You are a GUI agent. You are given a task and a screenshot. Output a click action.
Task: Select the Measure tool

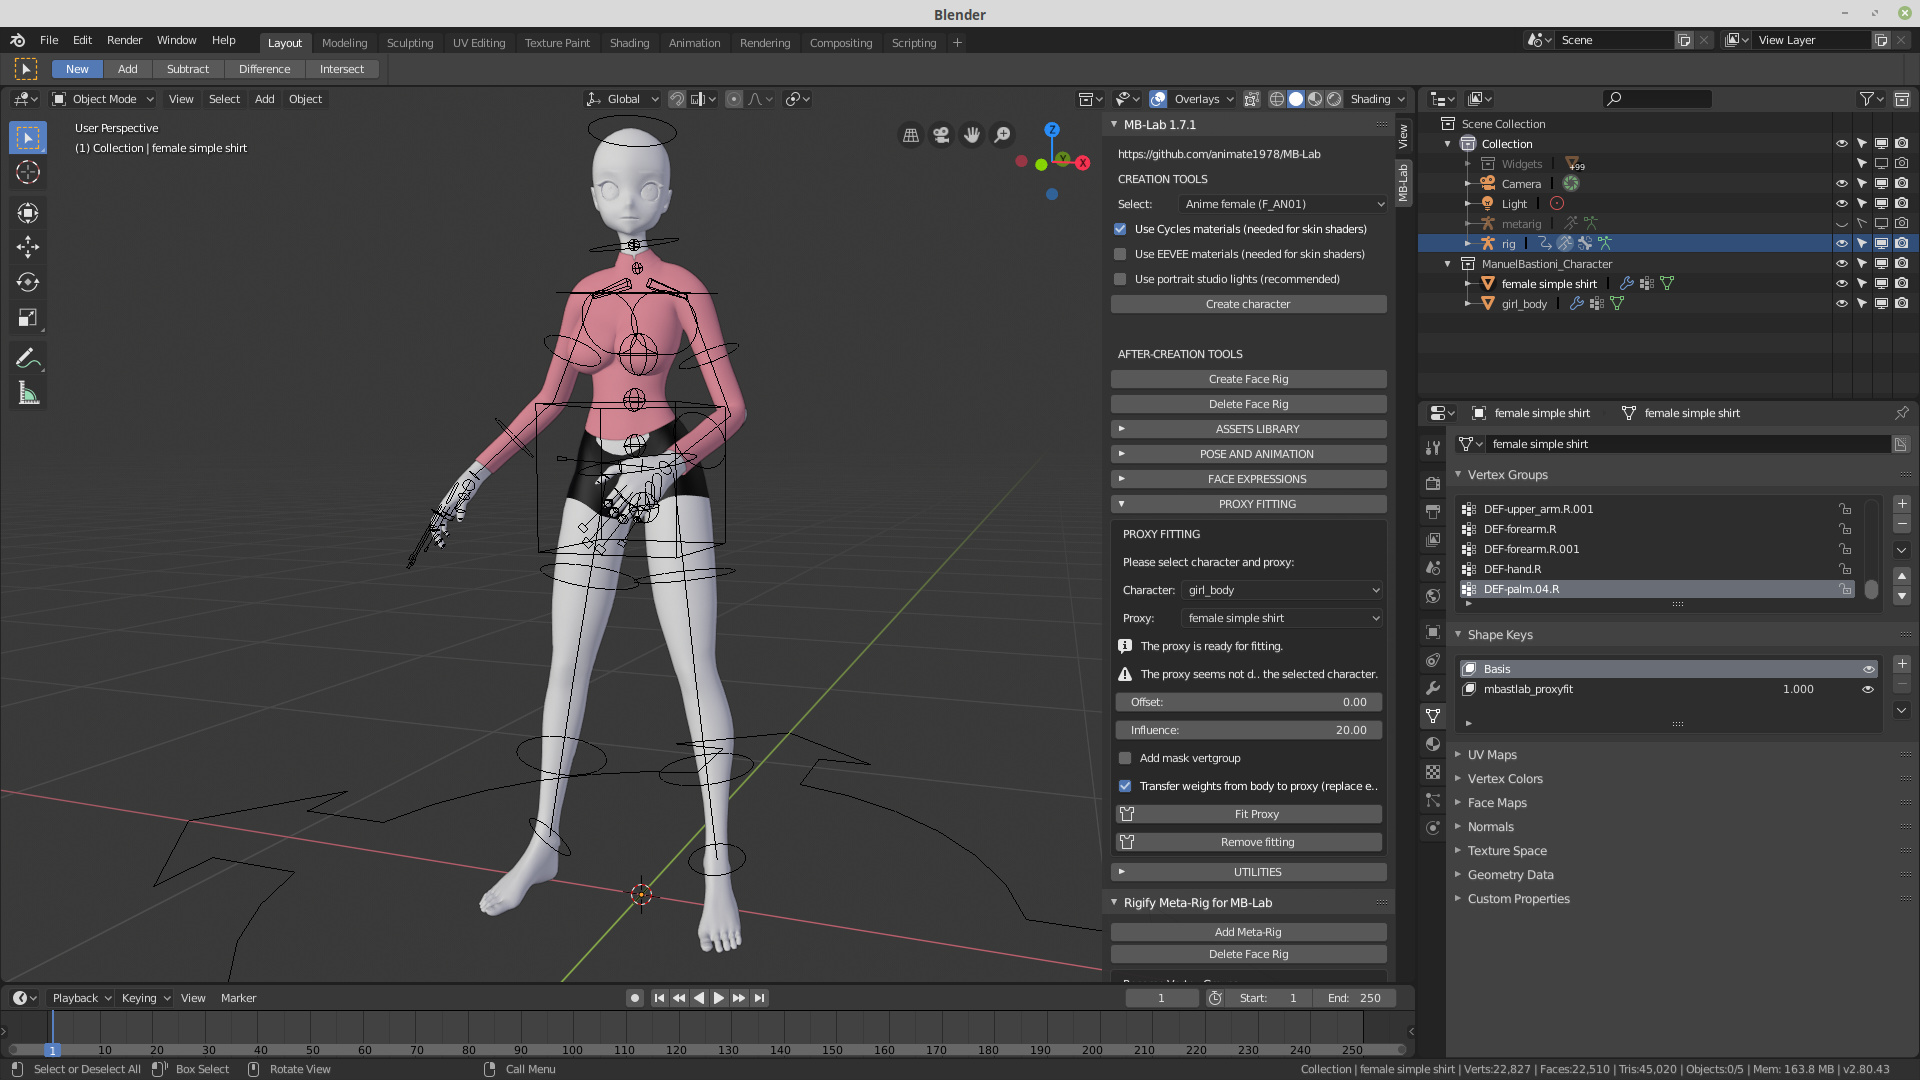tap(28, 394)
